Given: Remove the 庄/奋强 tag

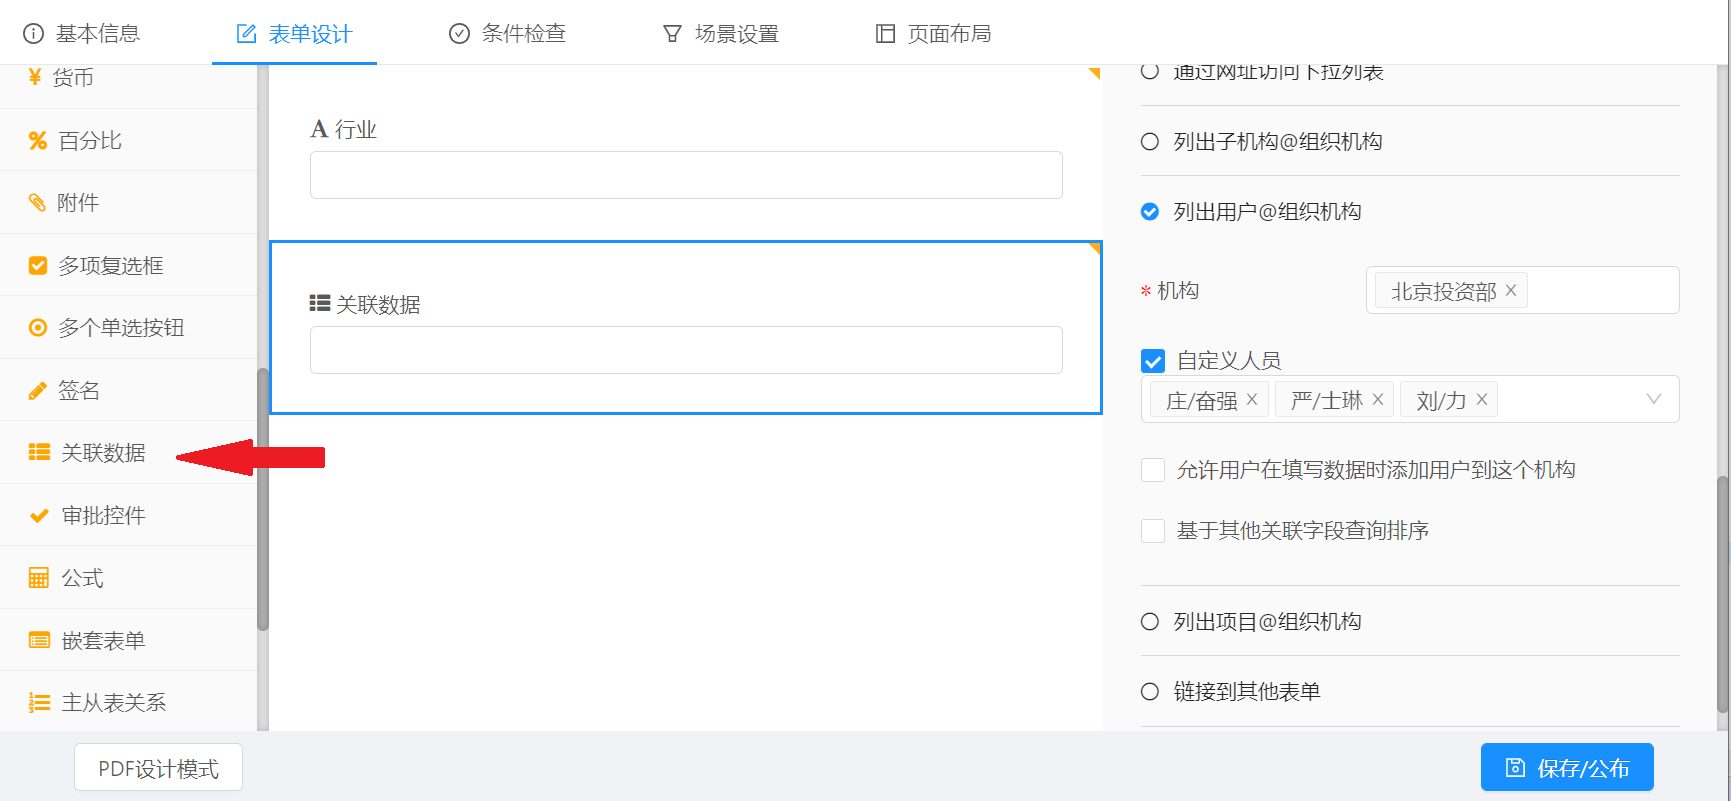Looking at the screenshot, I should click(x=1252, y=399).
